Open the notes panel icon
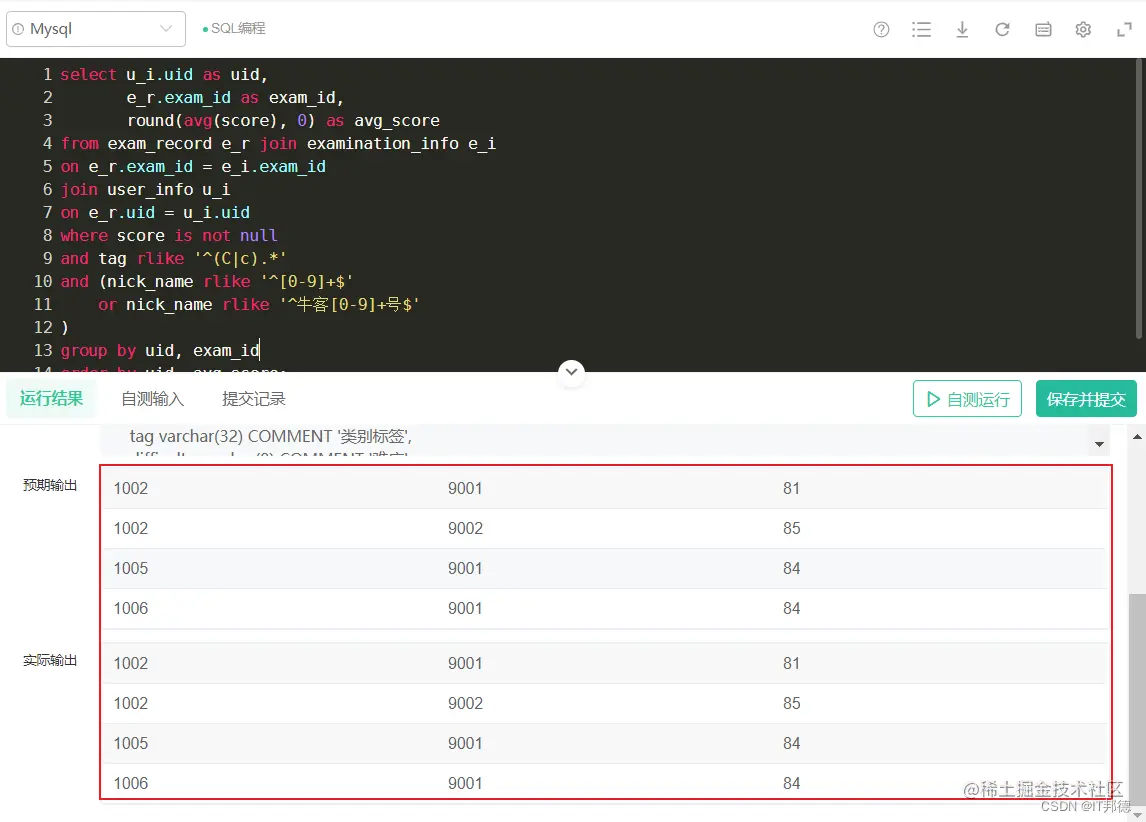Screen dimensions: 1146x822 click(x=1043, y=29)
